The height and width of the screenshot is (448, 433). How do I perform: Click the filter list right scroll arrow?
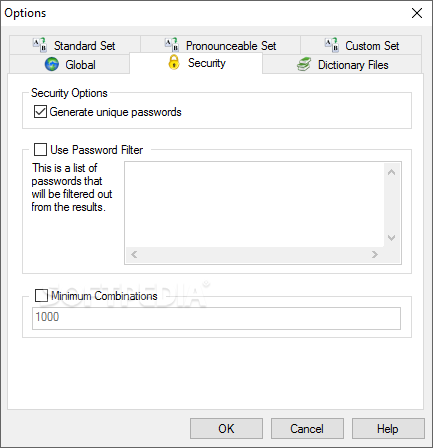point(375,255)
